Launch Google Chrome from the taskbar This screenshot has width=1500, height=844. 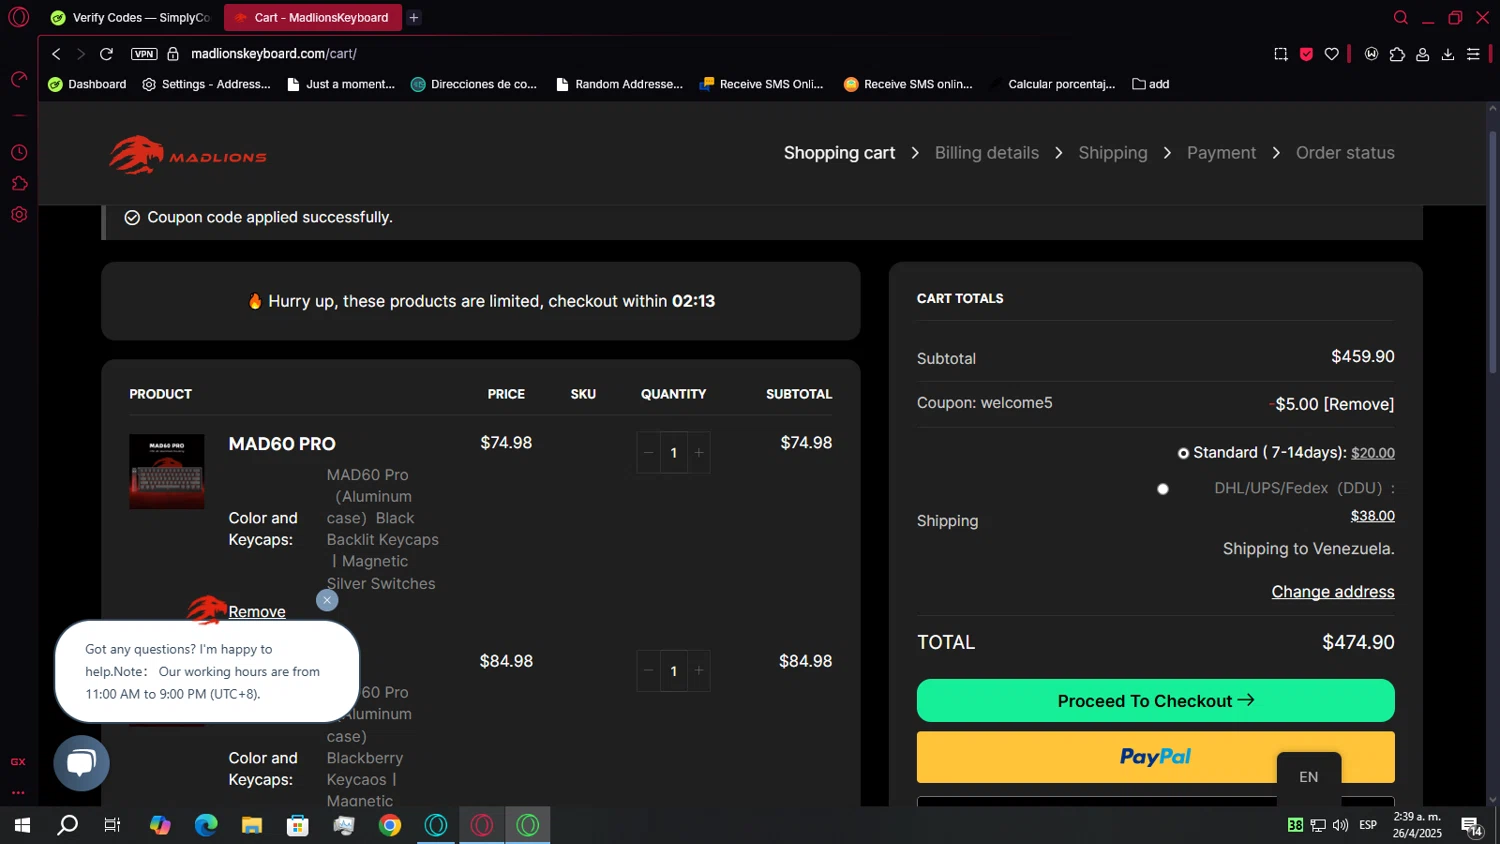[x=390, y=826]
